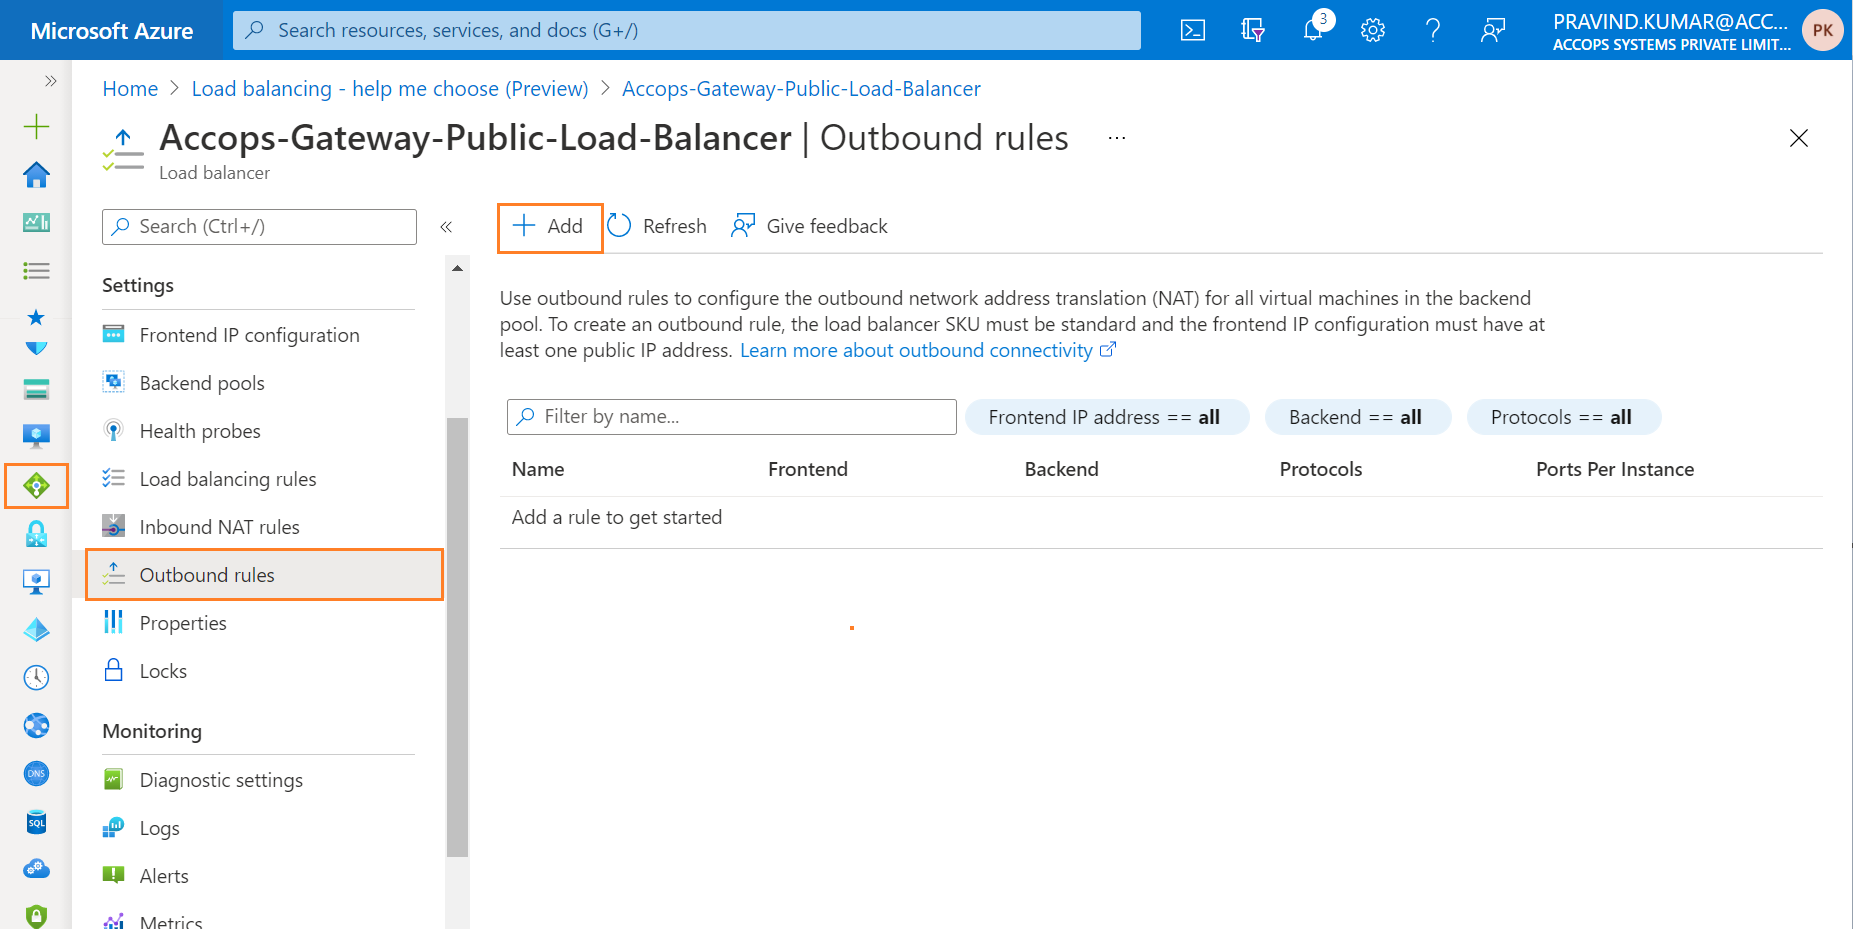Open the more options ellipsis by title
The image size is (1853, 929).
1117,138
